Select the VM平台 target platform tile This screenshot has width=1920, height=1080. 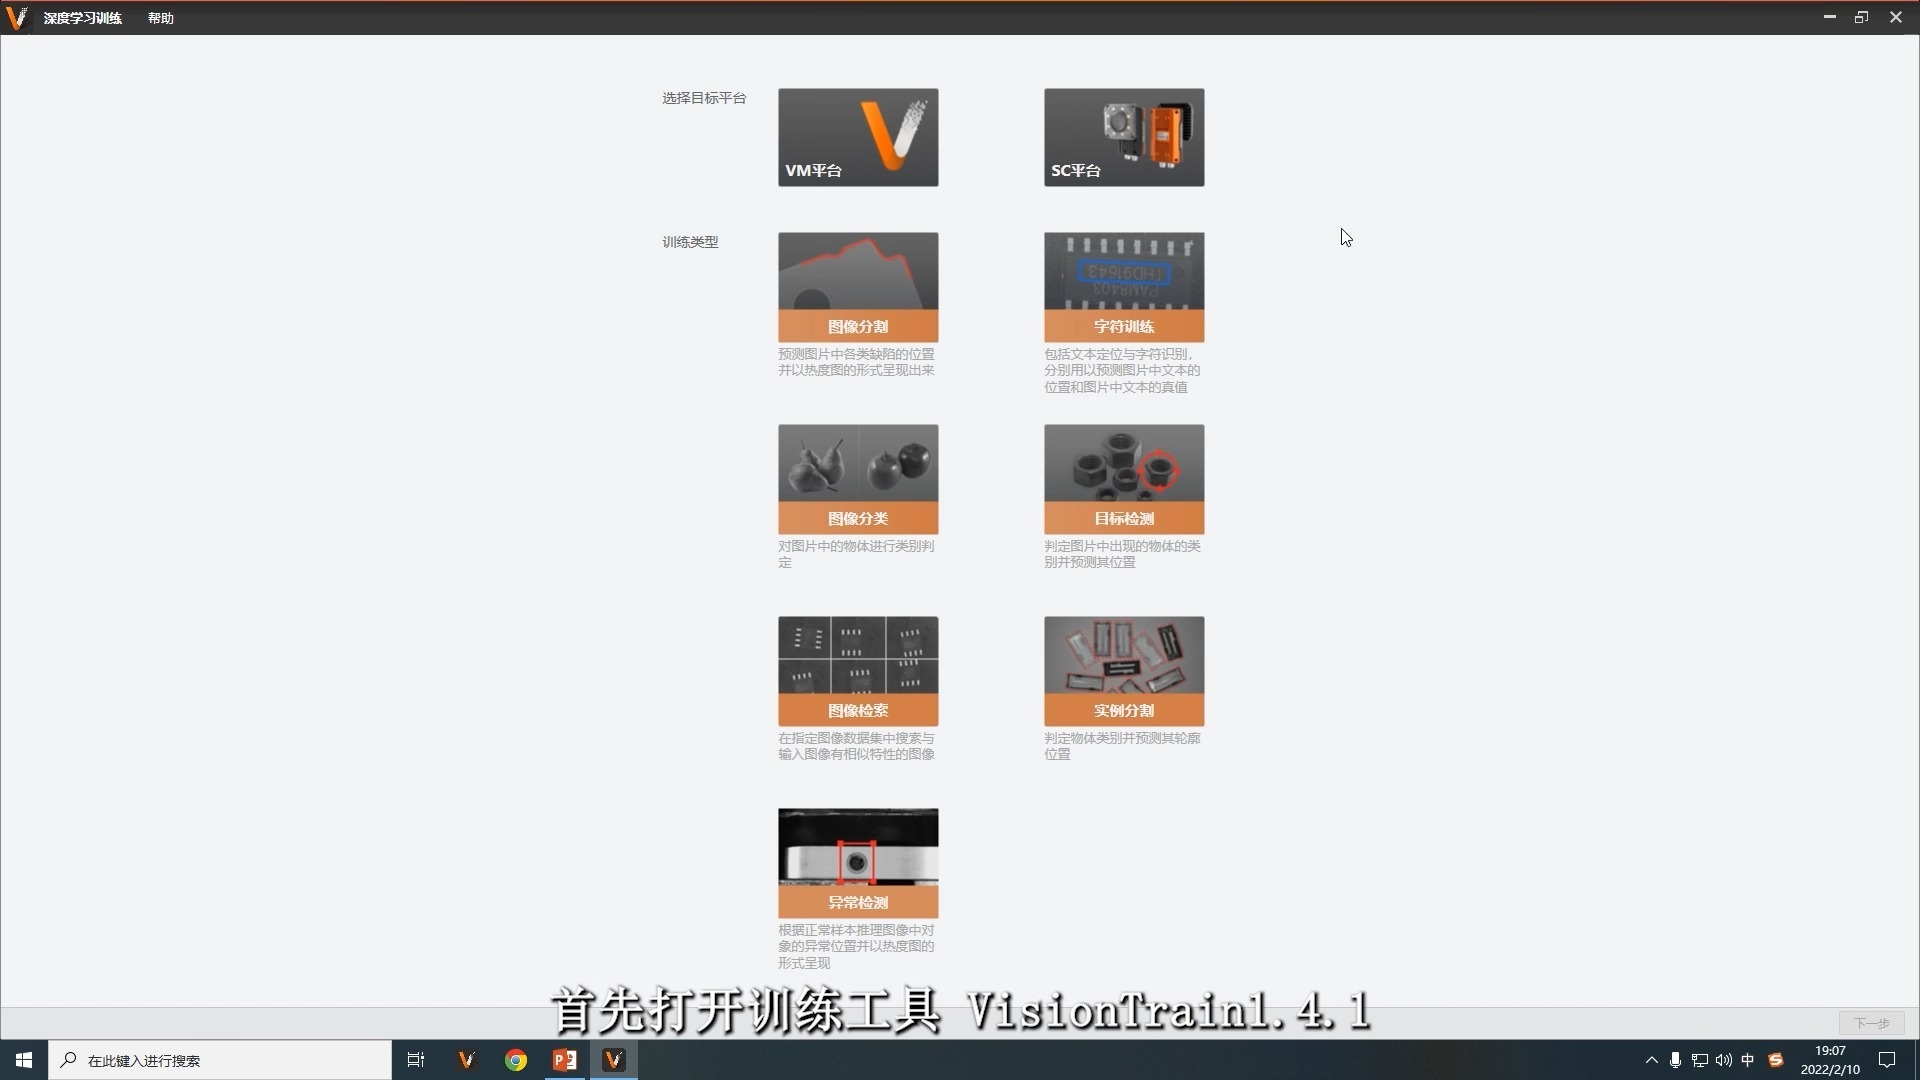pyautogui.click(x=858, y=137)
